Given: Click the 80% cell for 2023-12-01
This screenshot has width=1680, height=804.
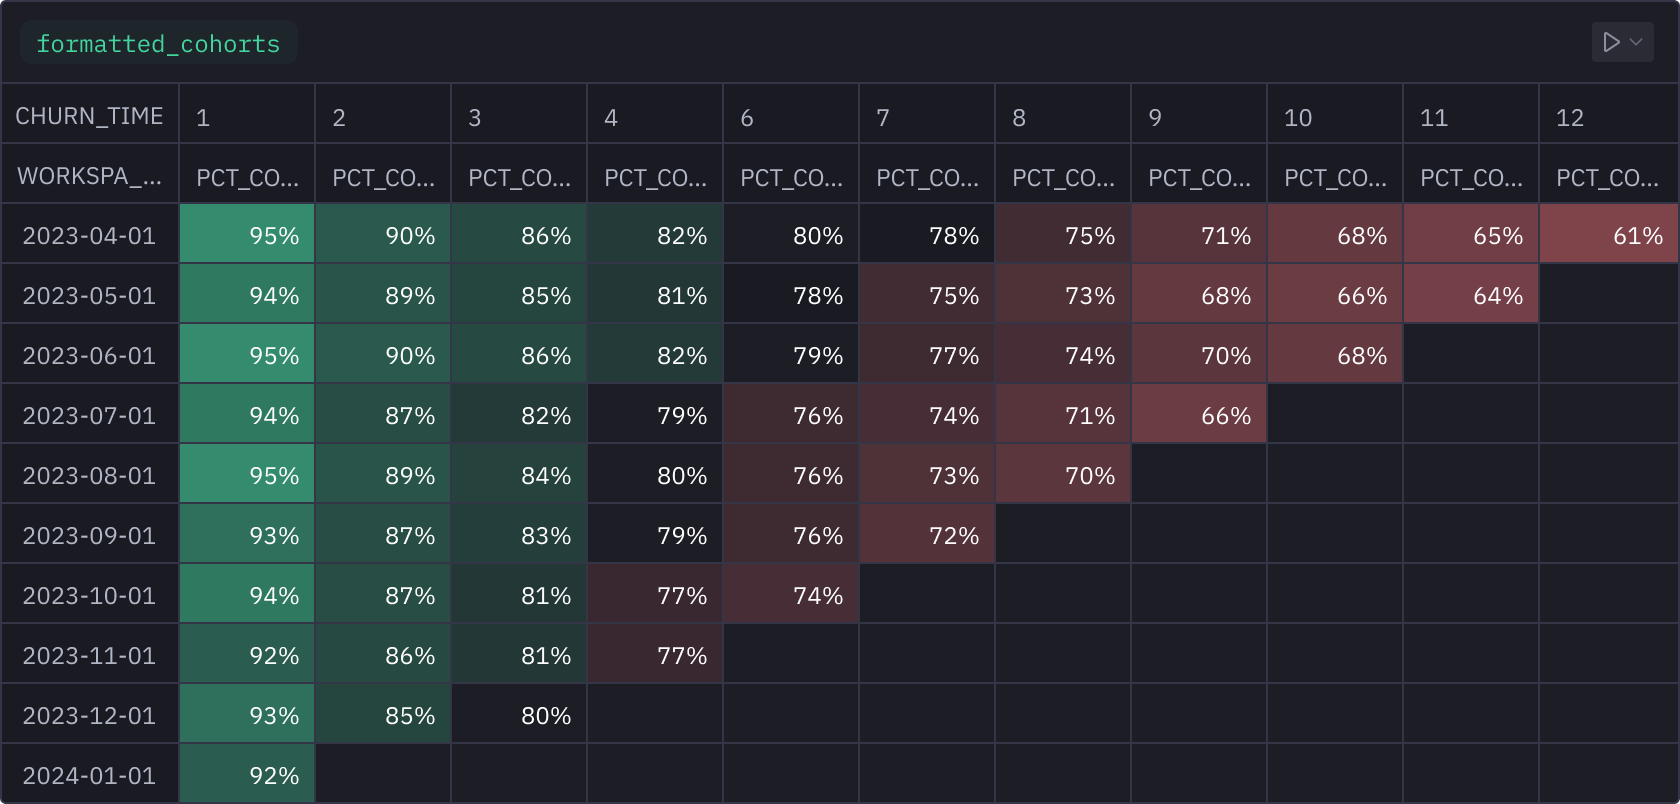Looking at the screenshot, I should 518,714.
